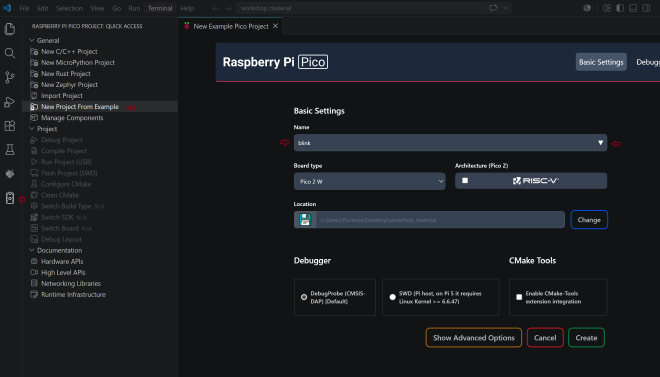Click Run Project (USB) entry
660x377 pixels.
[x=66, y=162]
